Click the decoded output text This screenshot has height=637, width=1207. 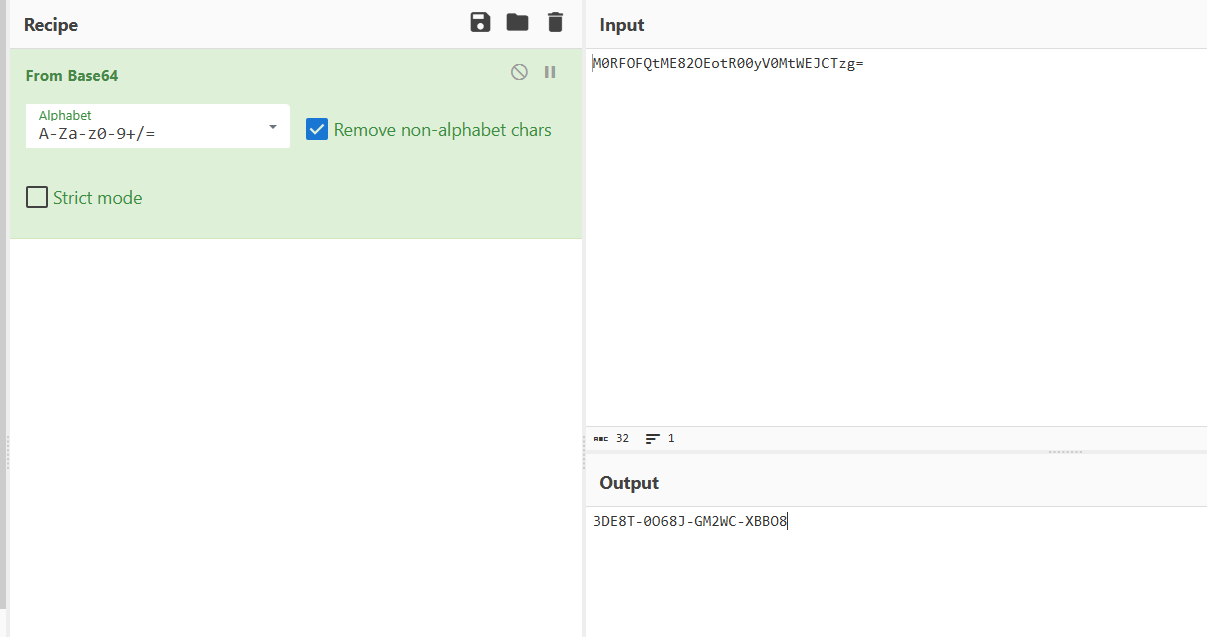[690, 521]
